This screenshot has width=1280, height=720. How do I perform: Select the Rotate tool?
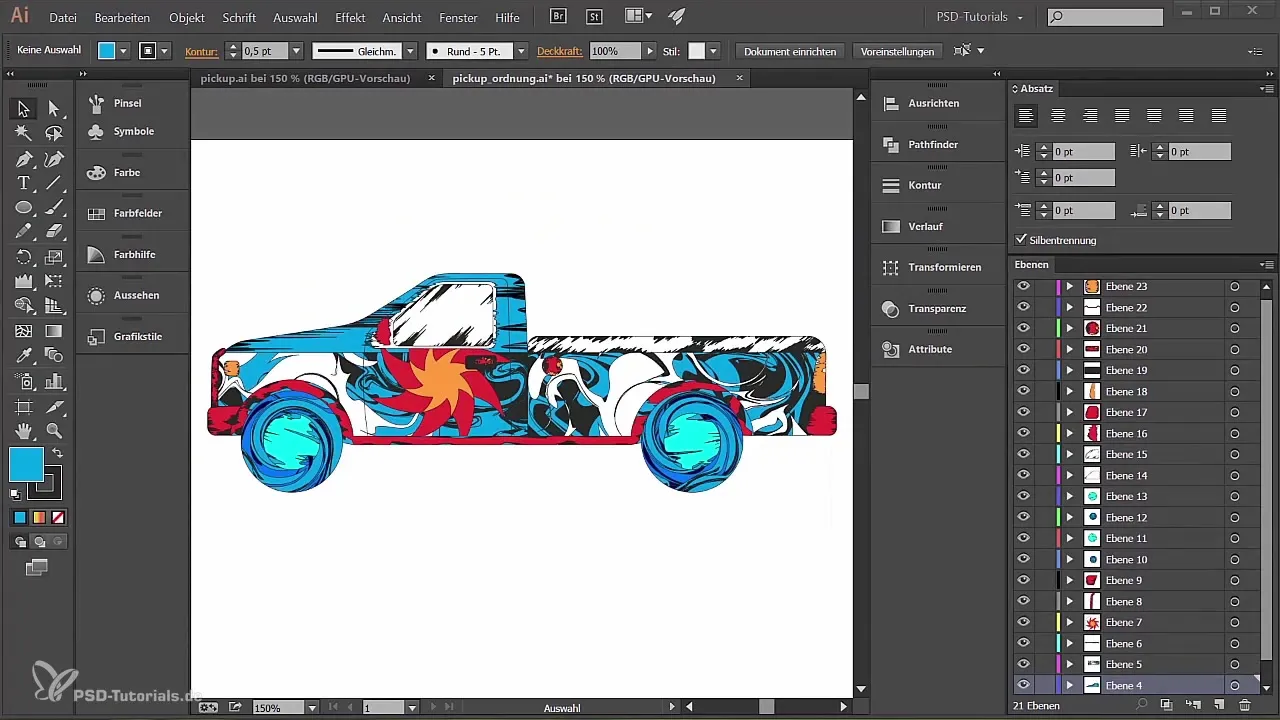click(24, 257)
